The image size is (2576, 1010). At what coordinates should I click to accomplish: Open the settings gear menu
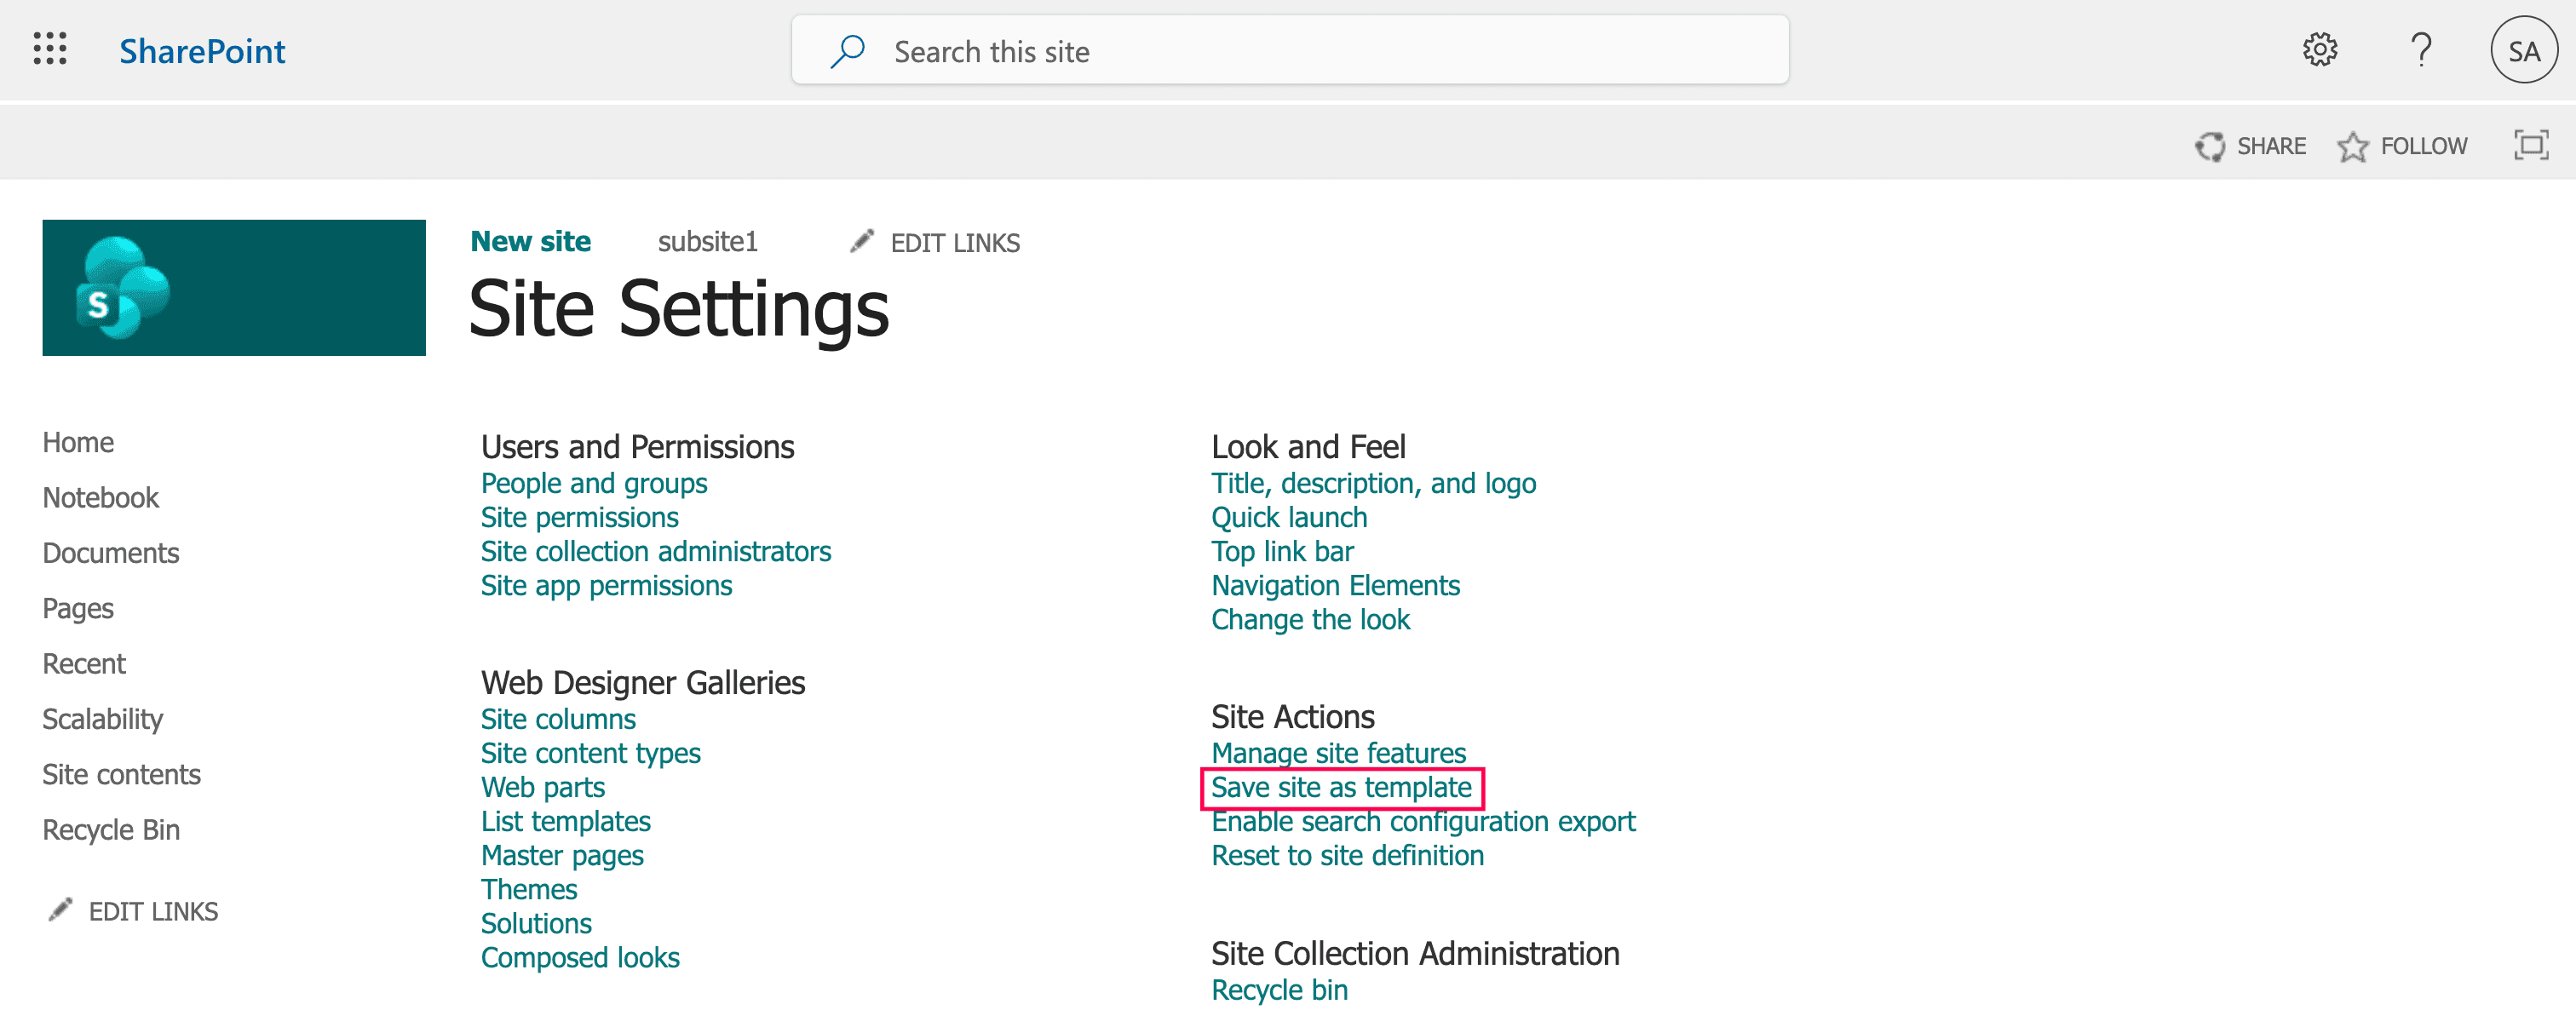(x=2322, y=50)
